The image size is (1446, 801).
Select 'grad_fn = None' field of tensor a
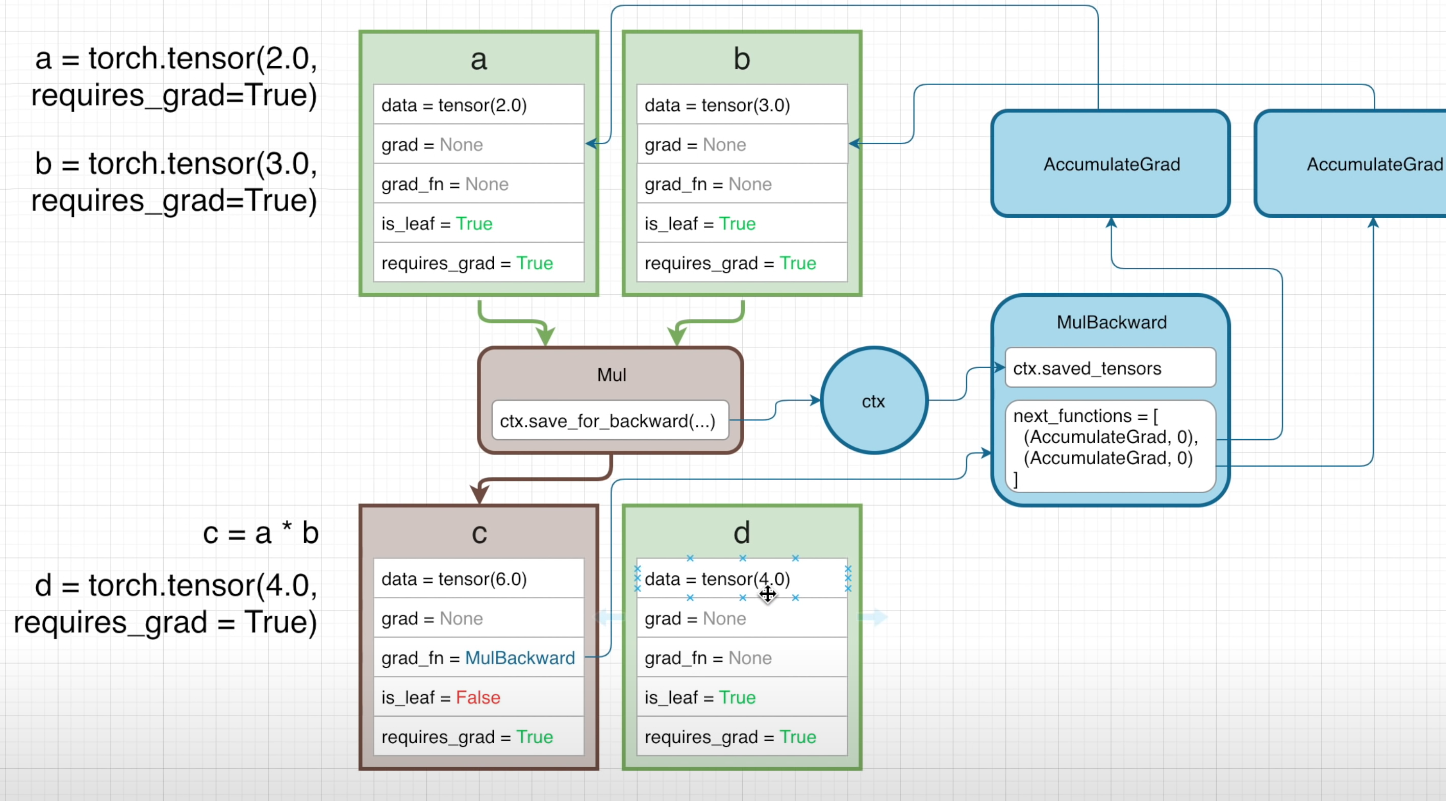point(479,184)
